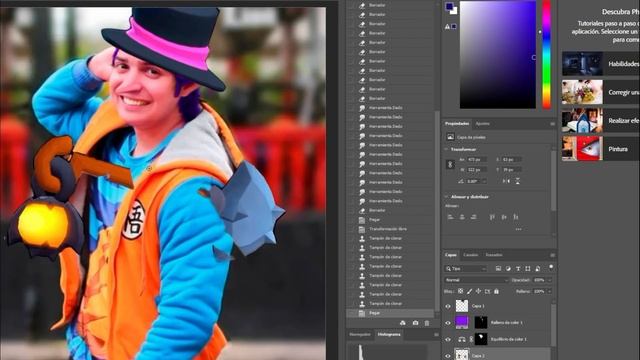This screenshot has height=360, width=640.
Task: Click the align vertical centers icon
Action: click(x=504, y=217)
